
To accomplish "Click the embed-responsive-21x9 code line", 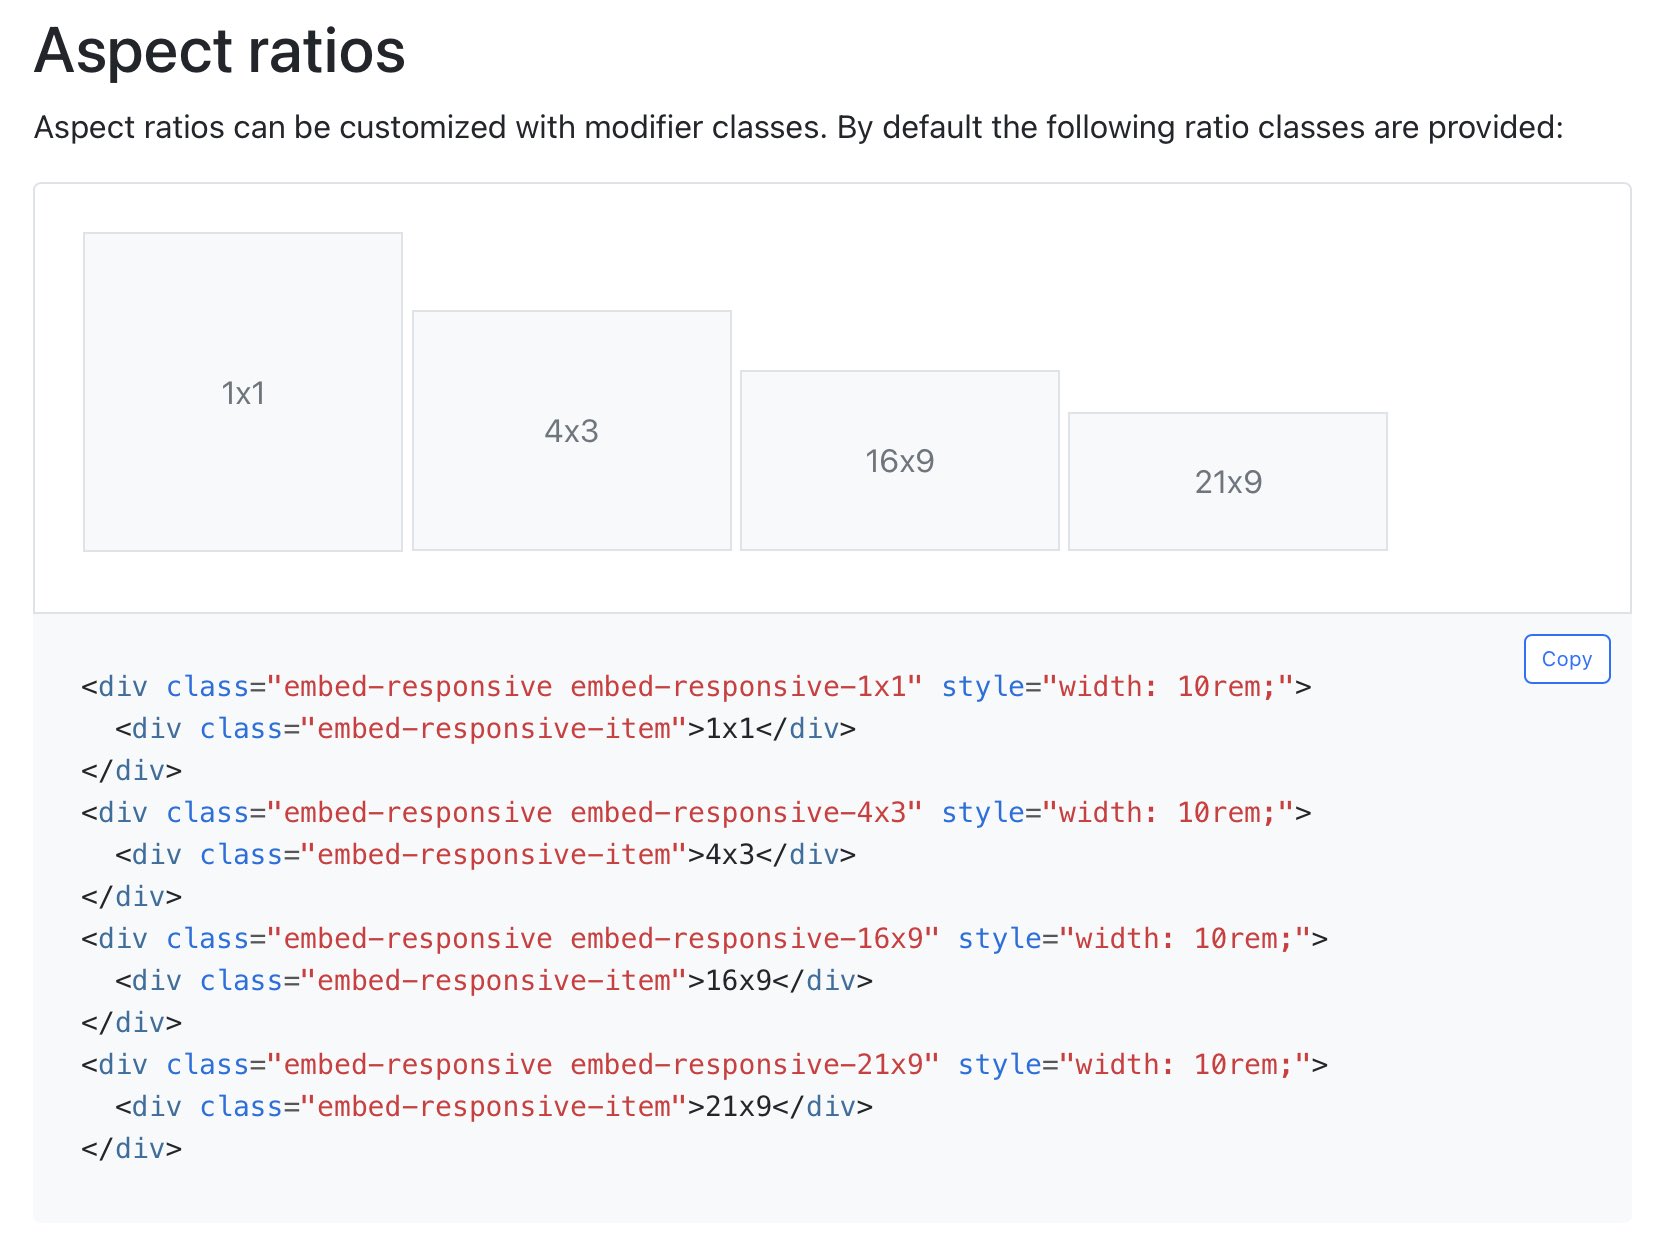I will point(704,1065).
